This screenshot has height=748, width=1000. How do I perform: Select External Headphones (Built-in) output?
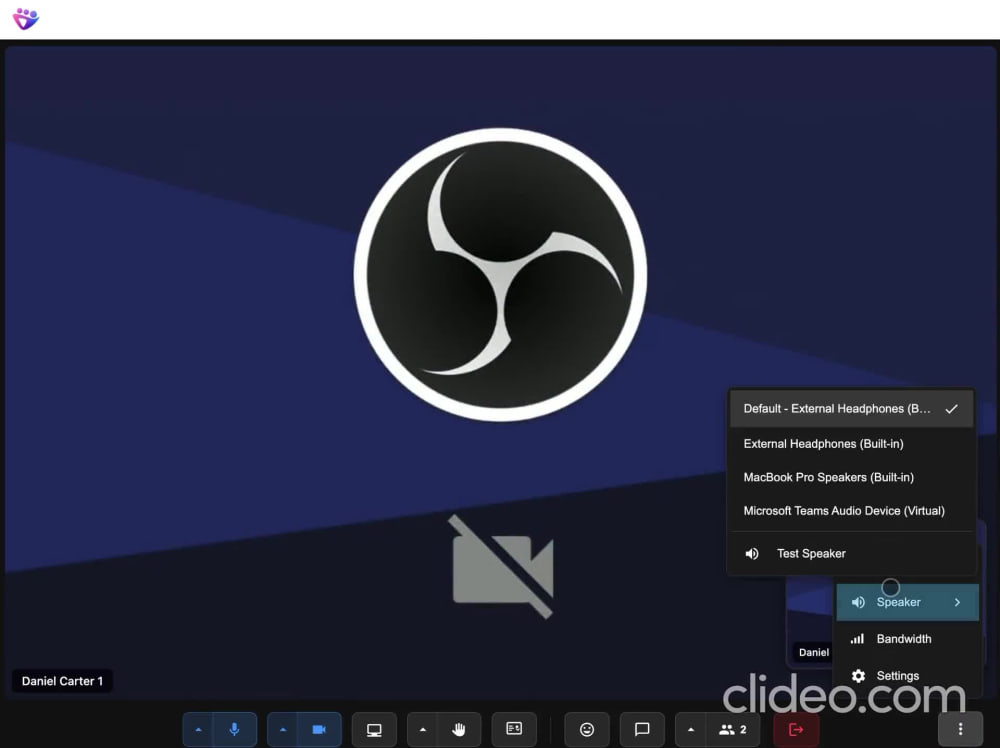tap(851, 444)
